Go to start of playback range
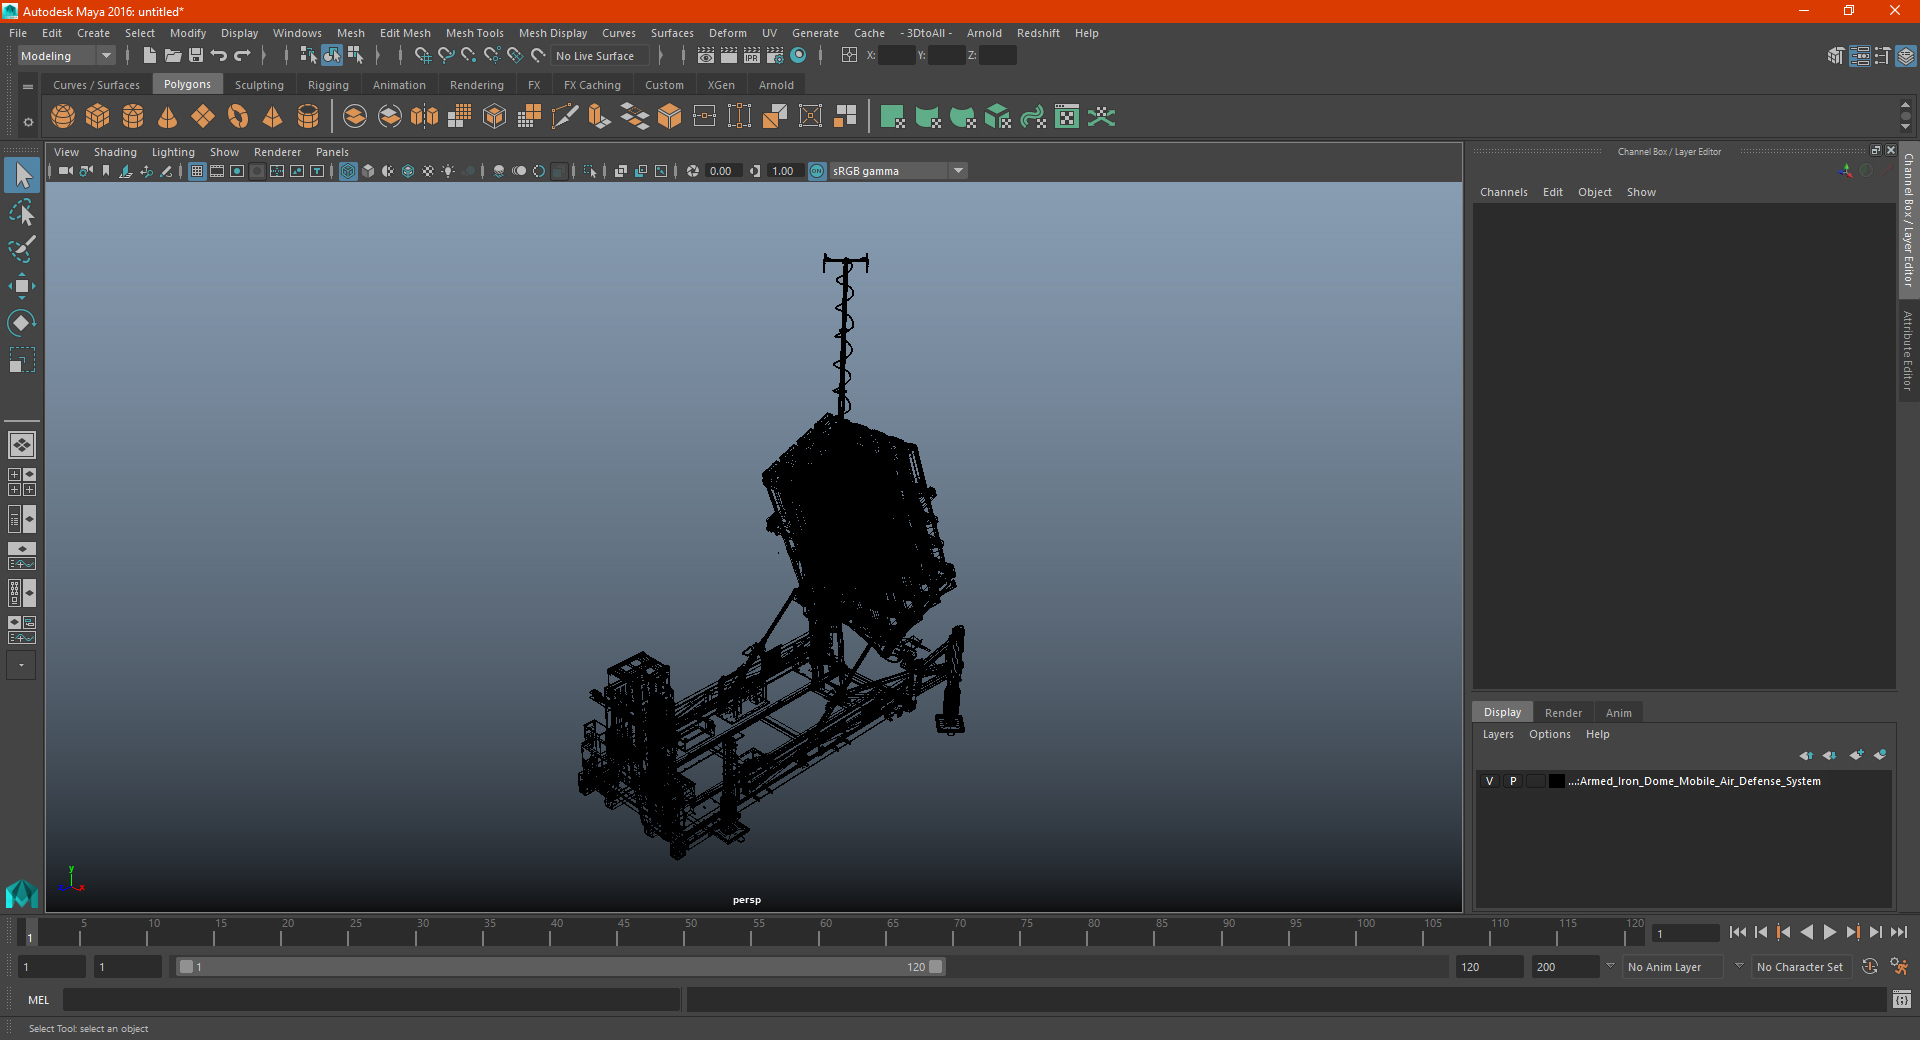This screenshot has width=1920, height=1040. click(x=1737, y=932)
